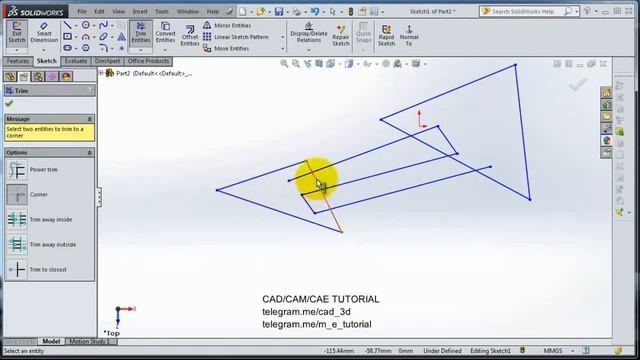Click the Zoom to Area icon
This screenshot has width=640, height=360.
coord(296,64)
